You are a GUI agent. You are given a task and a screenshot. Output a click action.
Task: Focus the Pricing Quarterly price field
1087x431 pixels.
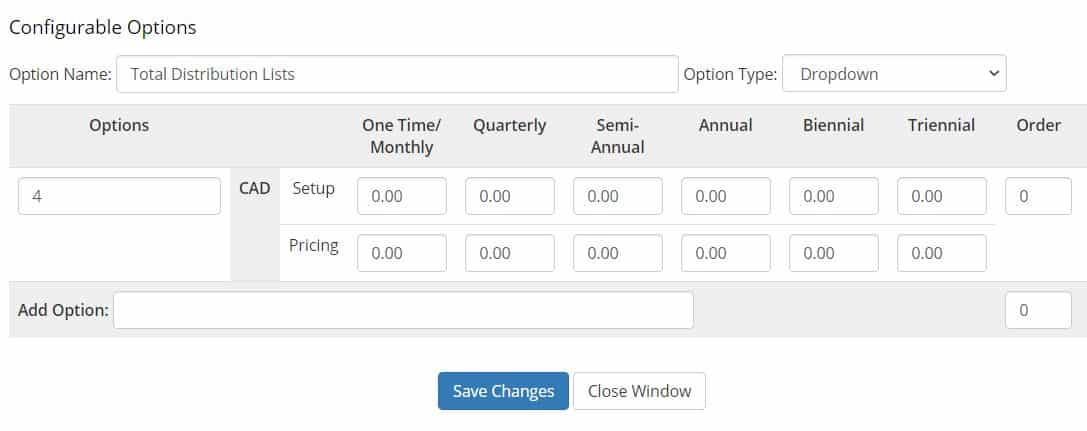point(510,253)
